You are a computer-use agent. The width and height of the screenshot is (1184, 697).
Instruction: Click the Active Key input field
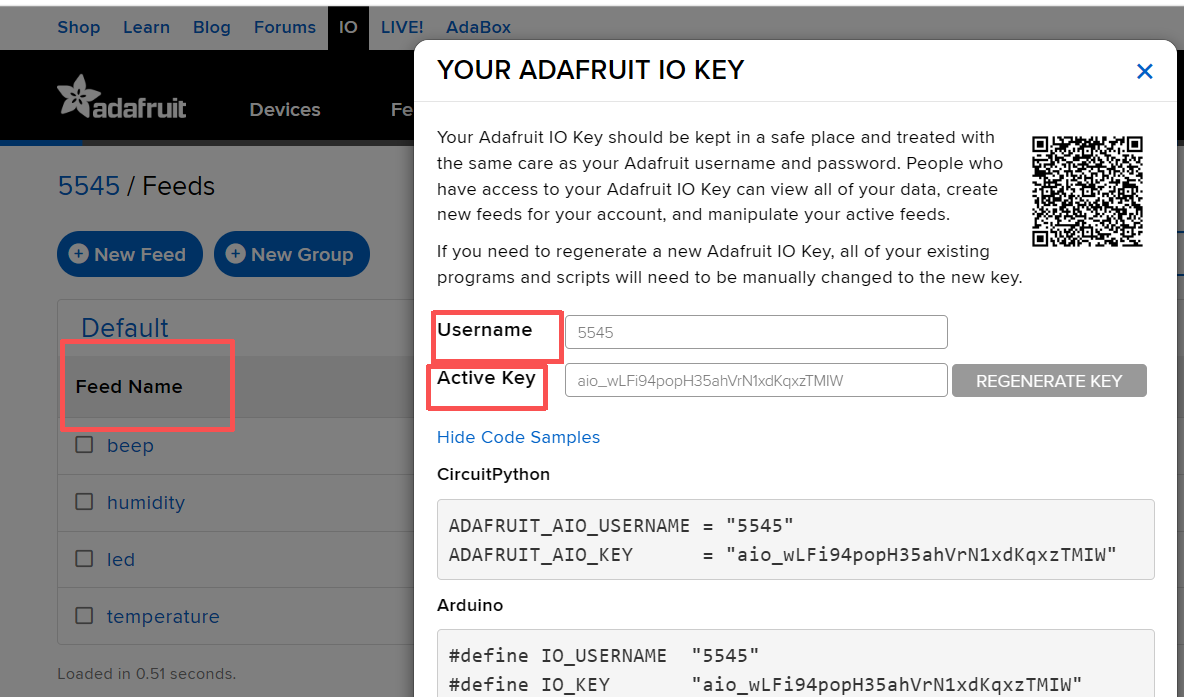[x=756, y=381]
